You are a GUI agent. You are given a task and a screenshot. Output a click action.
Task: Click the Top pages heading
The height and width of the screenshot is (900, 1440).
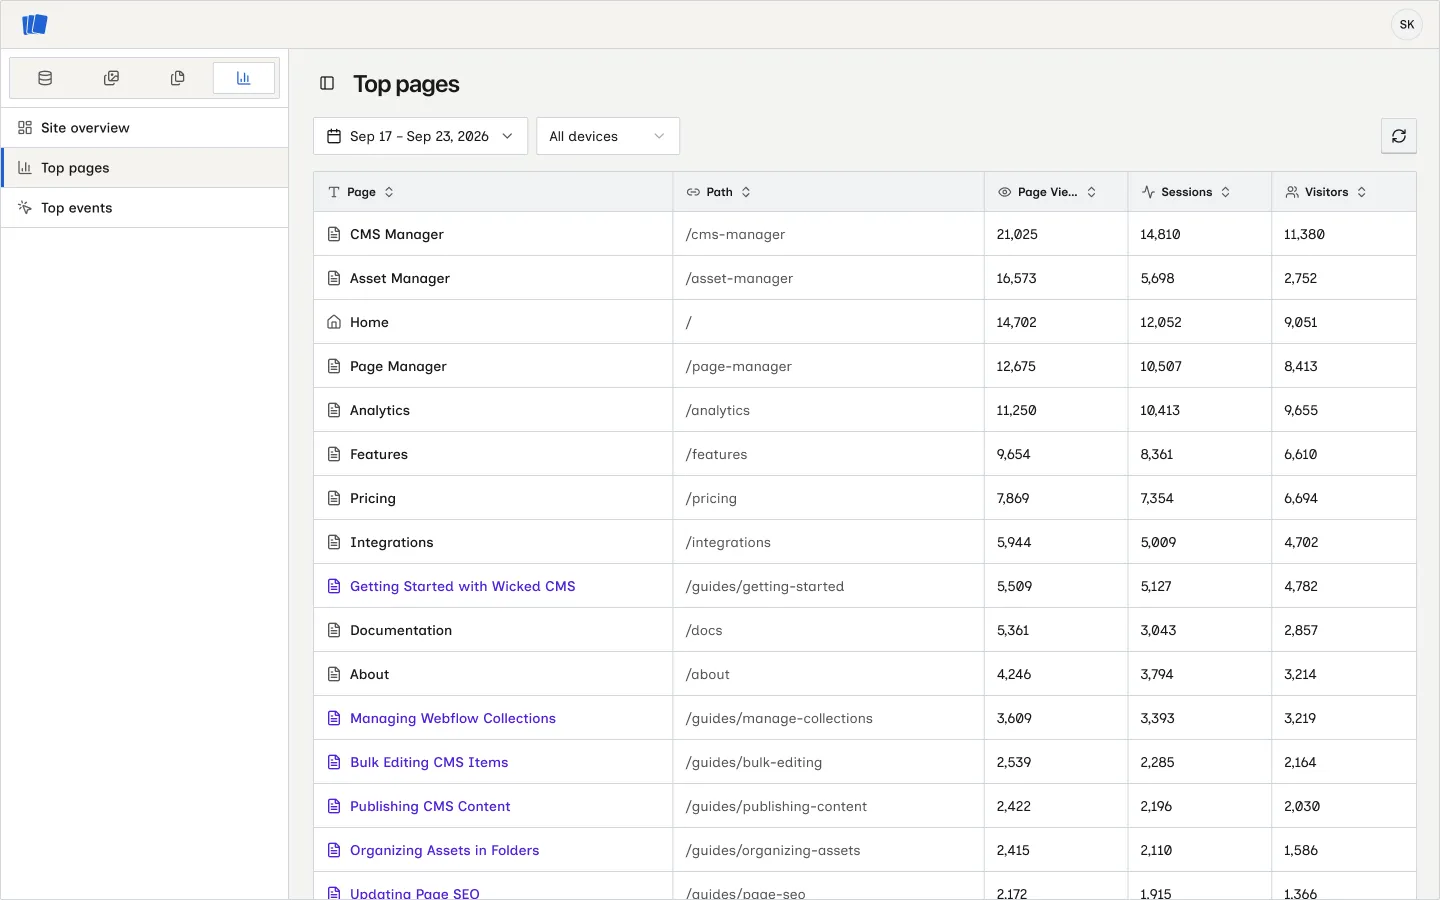[x=406, y=84]
